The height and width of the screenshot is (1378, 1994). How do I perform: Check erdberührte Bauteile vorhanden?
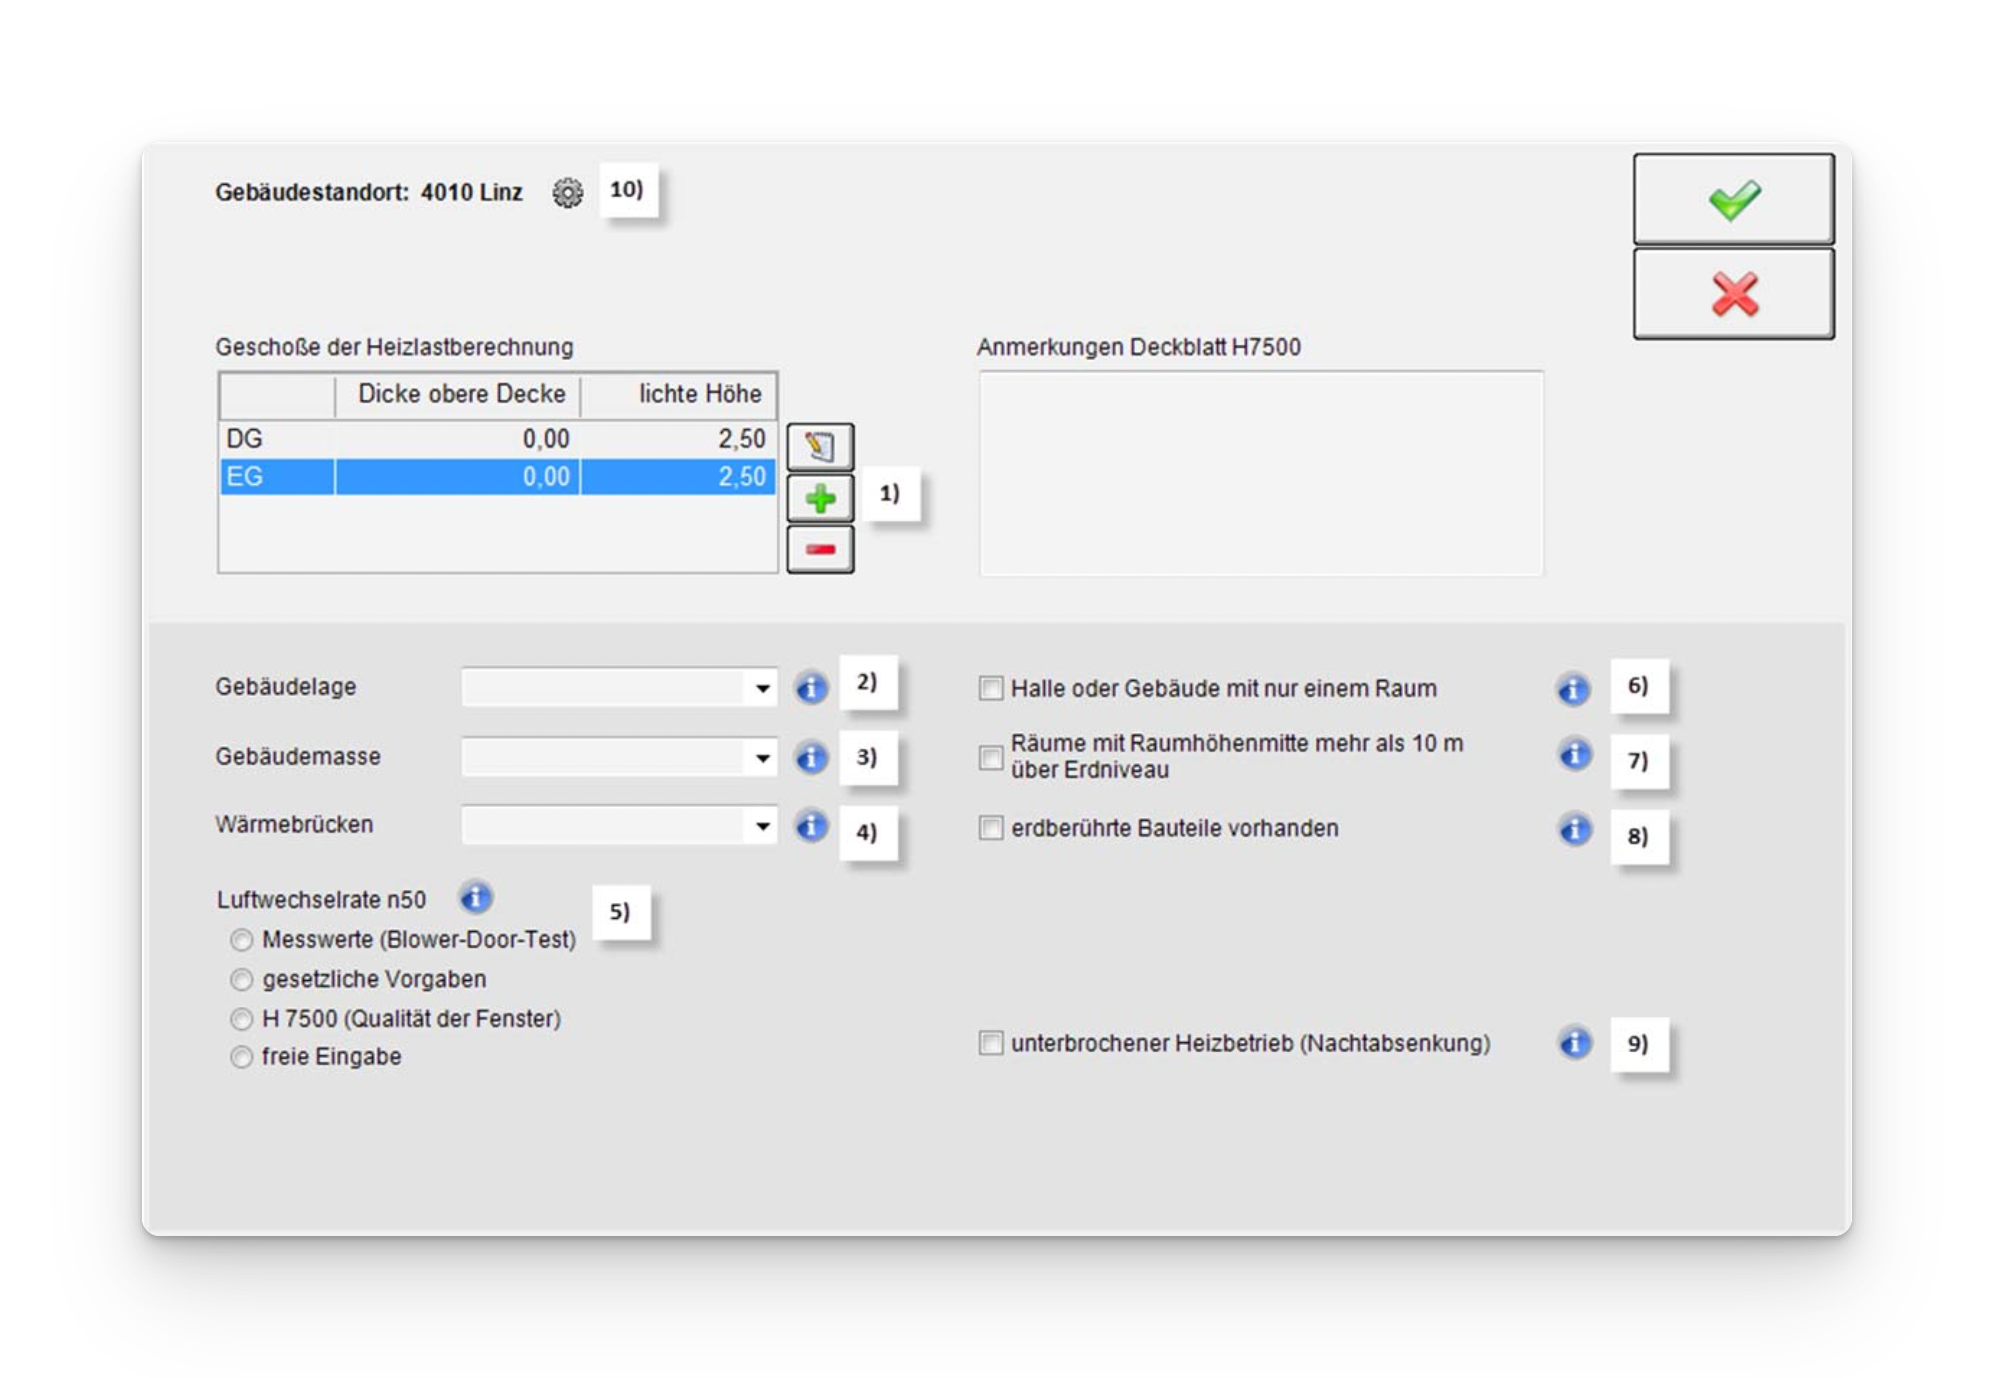click(x=990, y=828)
